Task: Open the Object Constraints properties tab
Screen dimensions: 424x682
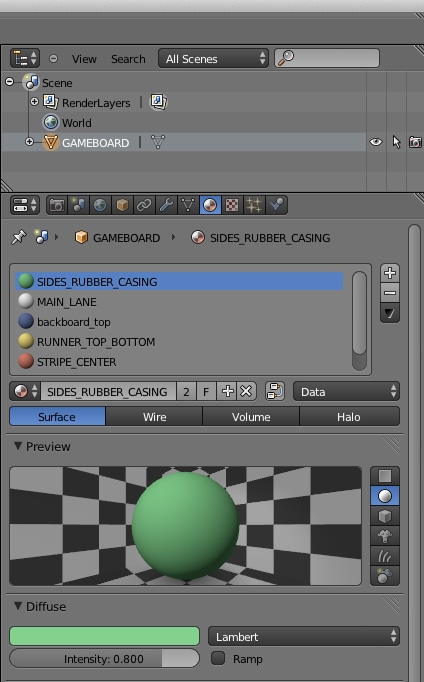Action: (x=144, y=205)
